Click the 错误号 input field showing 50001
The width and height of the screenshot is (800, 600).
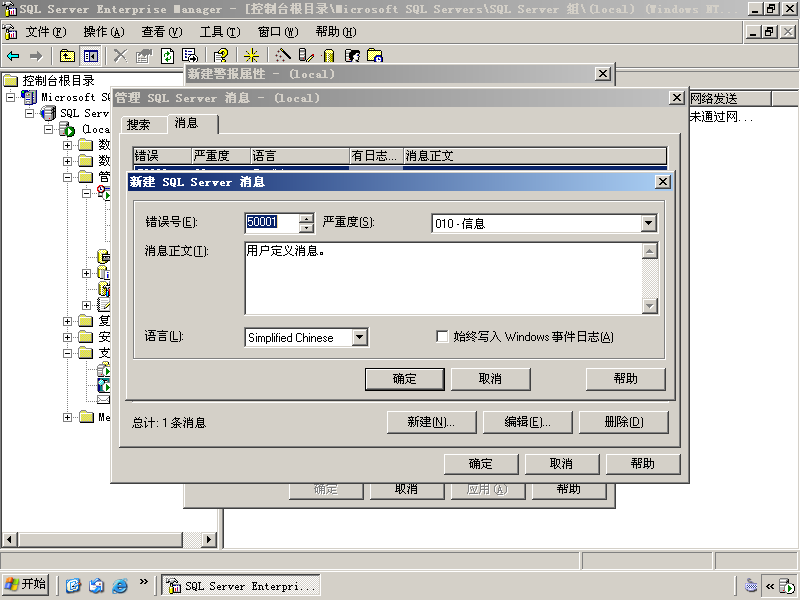pos(271,223)
